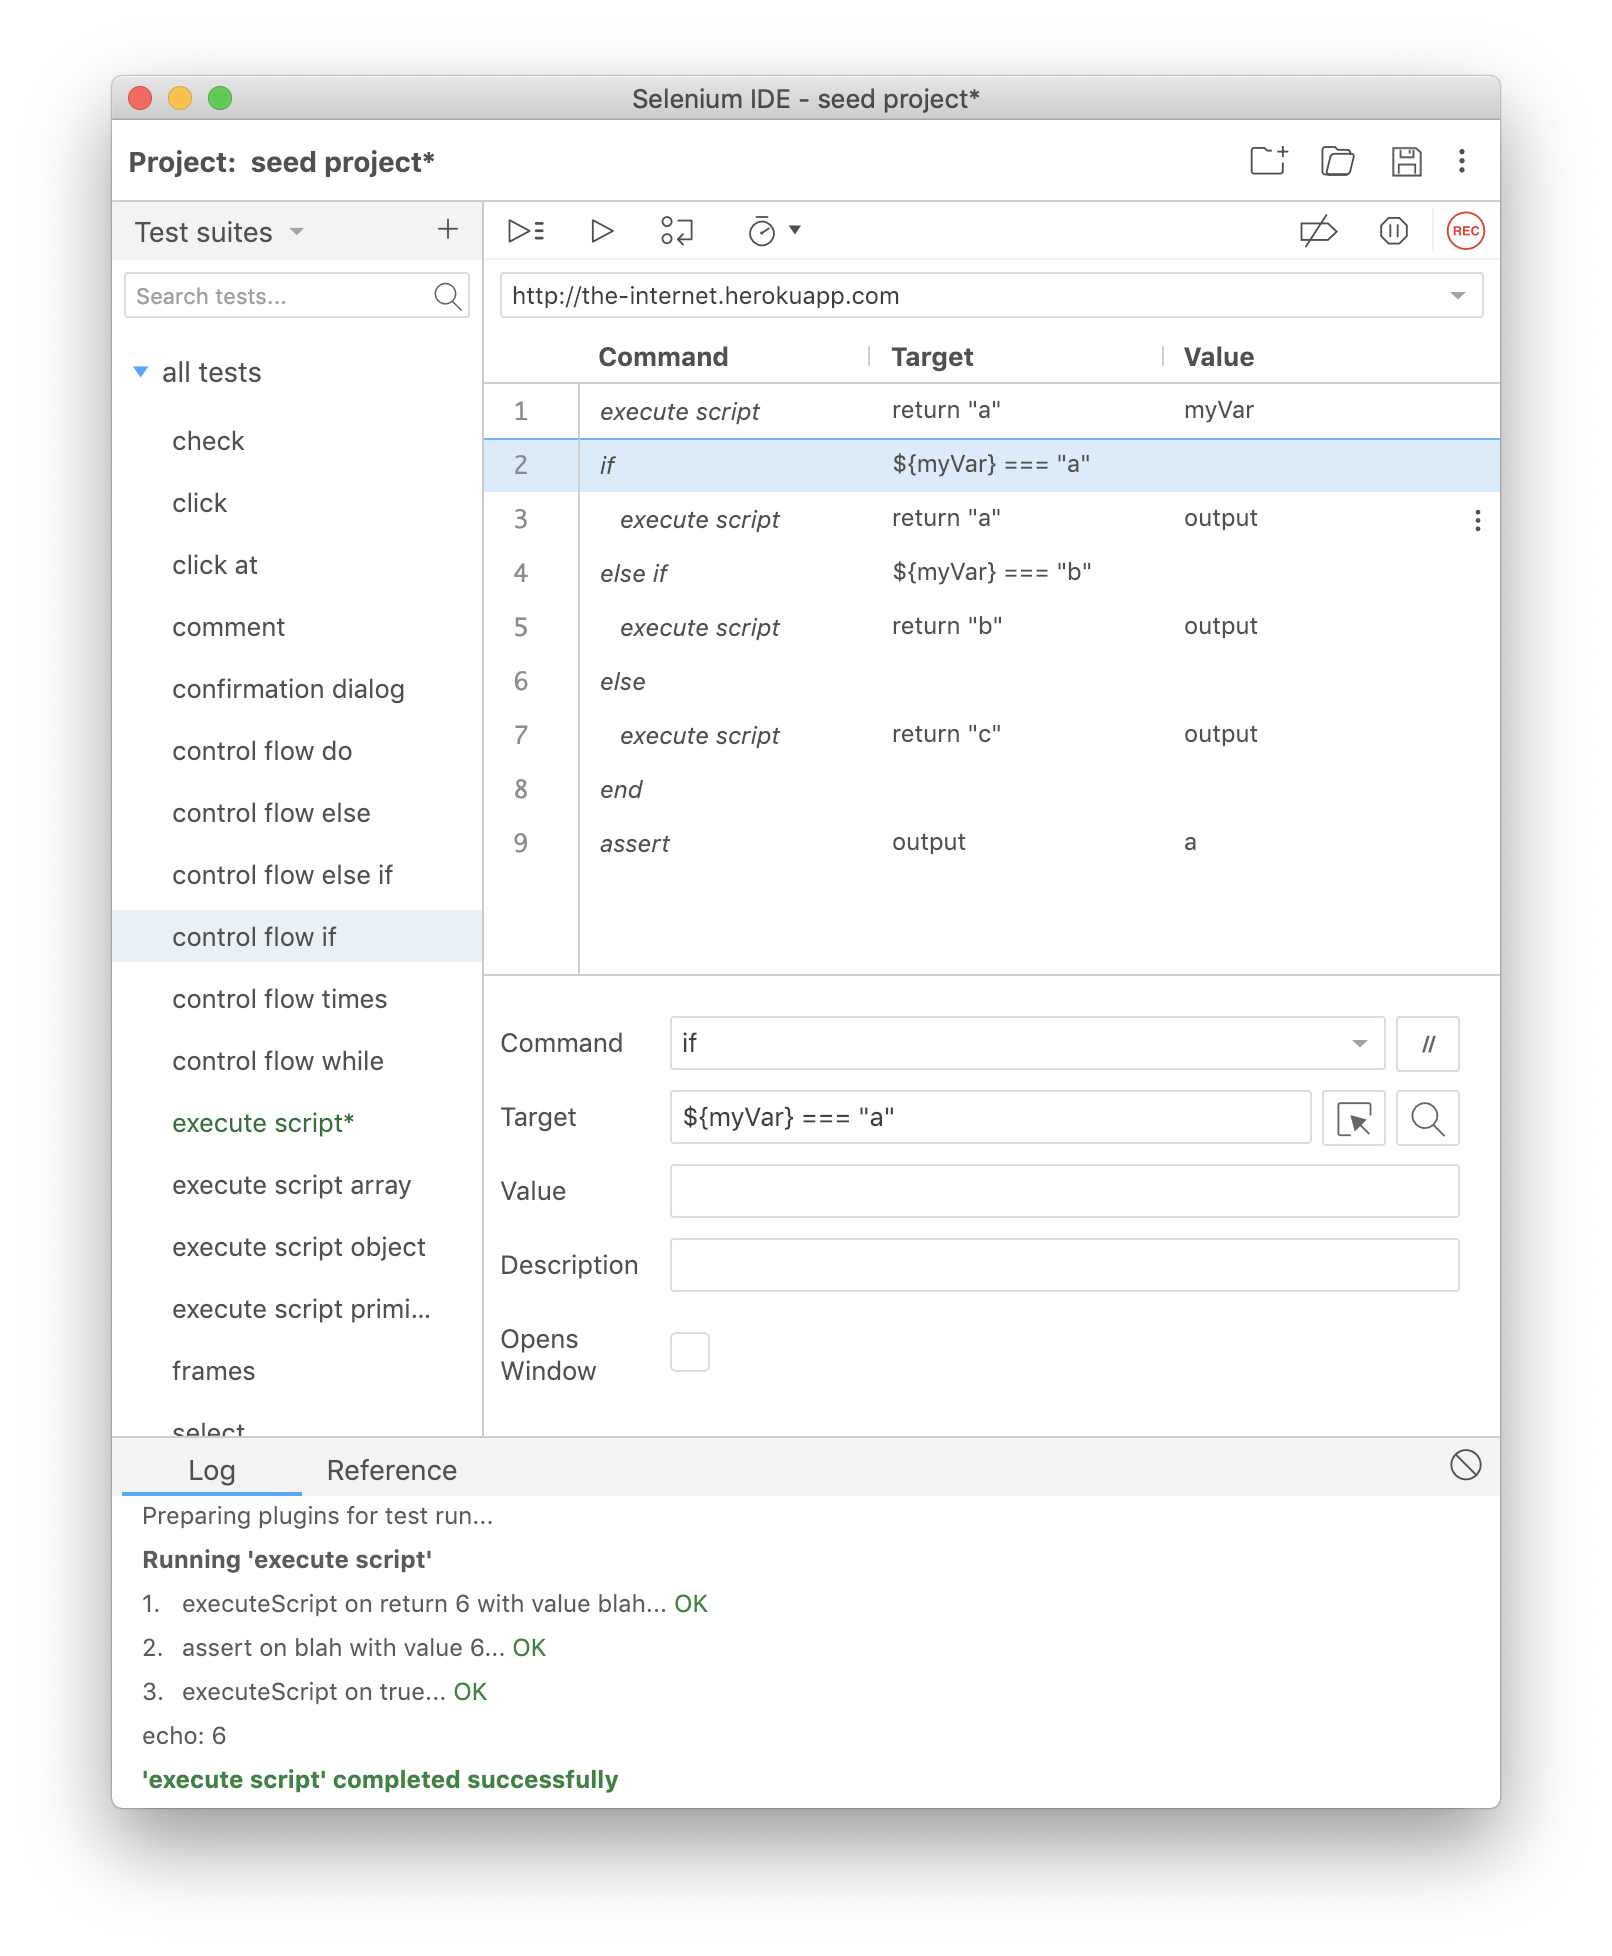1612x1956 pixels.
Task: Run the current test
Action: [601, 231]
